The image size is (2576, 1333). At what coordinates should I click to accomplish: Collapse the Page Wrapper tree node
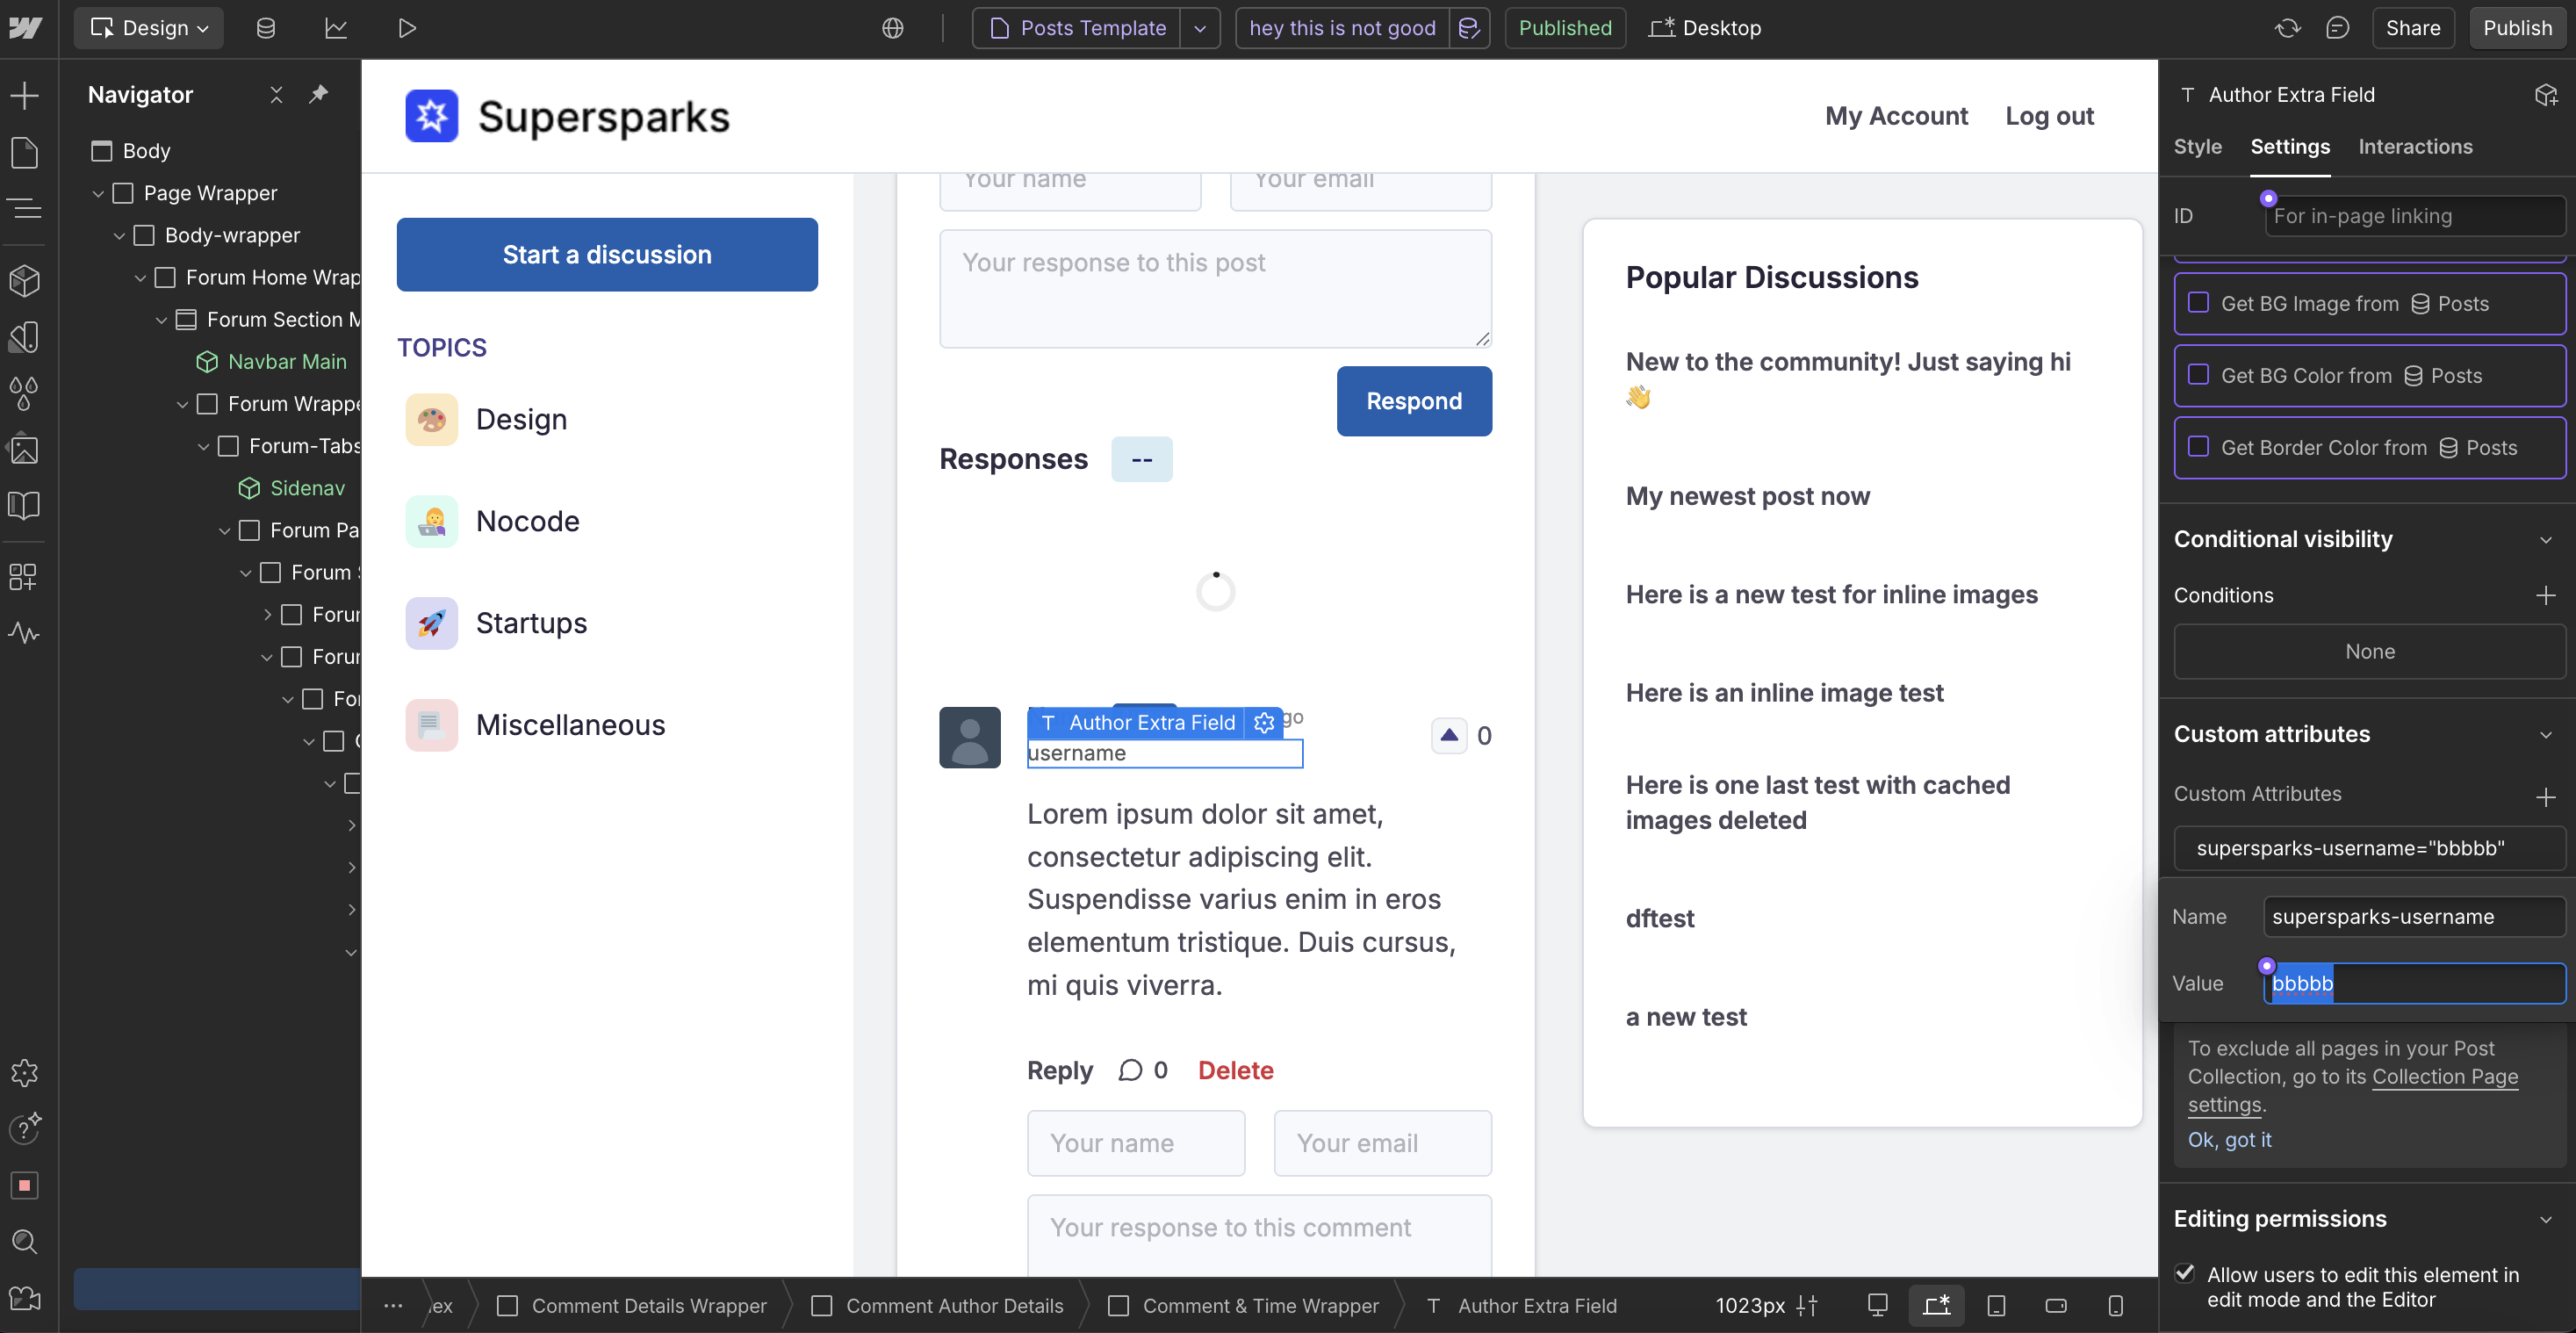pyautogui.click(x=98, y=193)
